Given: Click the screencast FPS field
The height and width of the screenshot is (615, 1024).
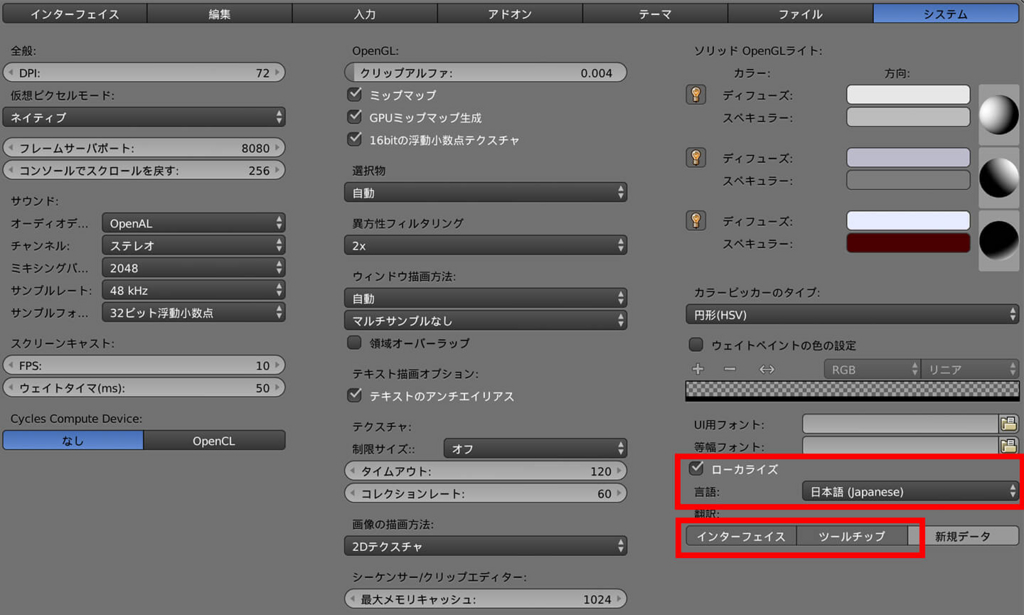Looking at the screenshot, I should tap(144, 365).
